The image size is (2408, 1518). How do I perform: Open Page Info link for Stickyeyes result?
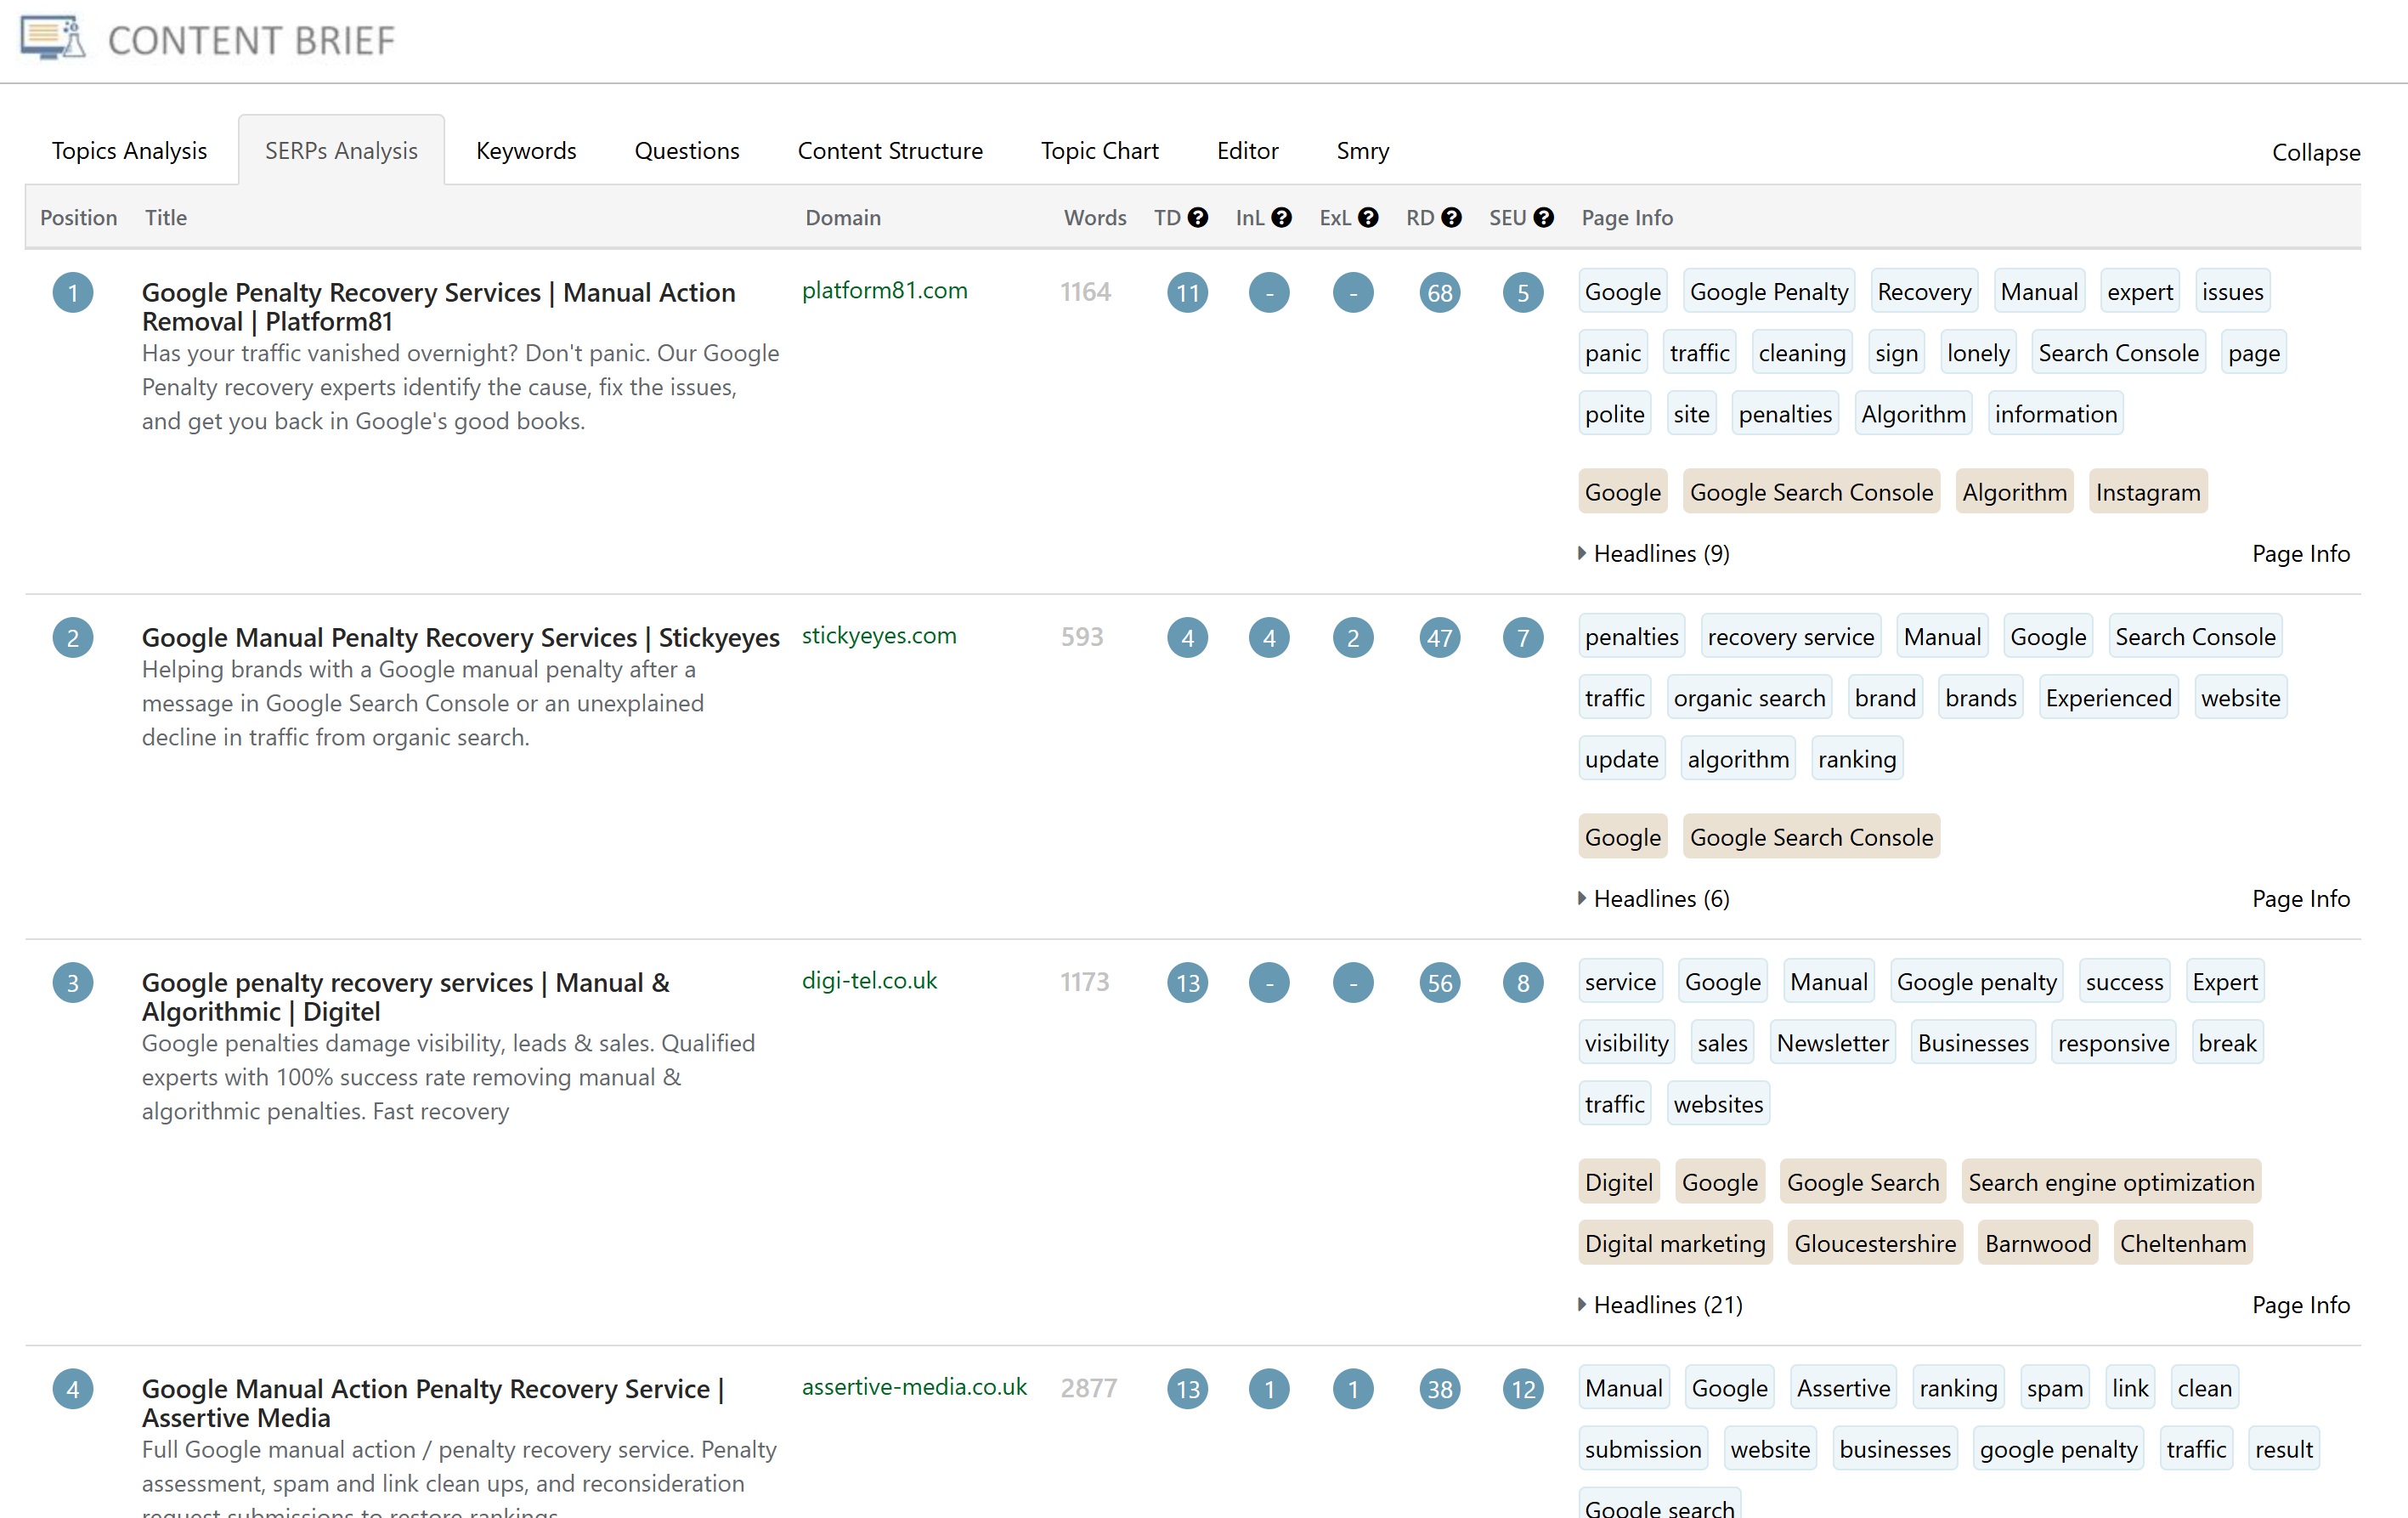coord(2301,899)
